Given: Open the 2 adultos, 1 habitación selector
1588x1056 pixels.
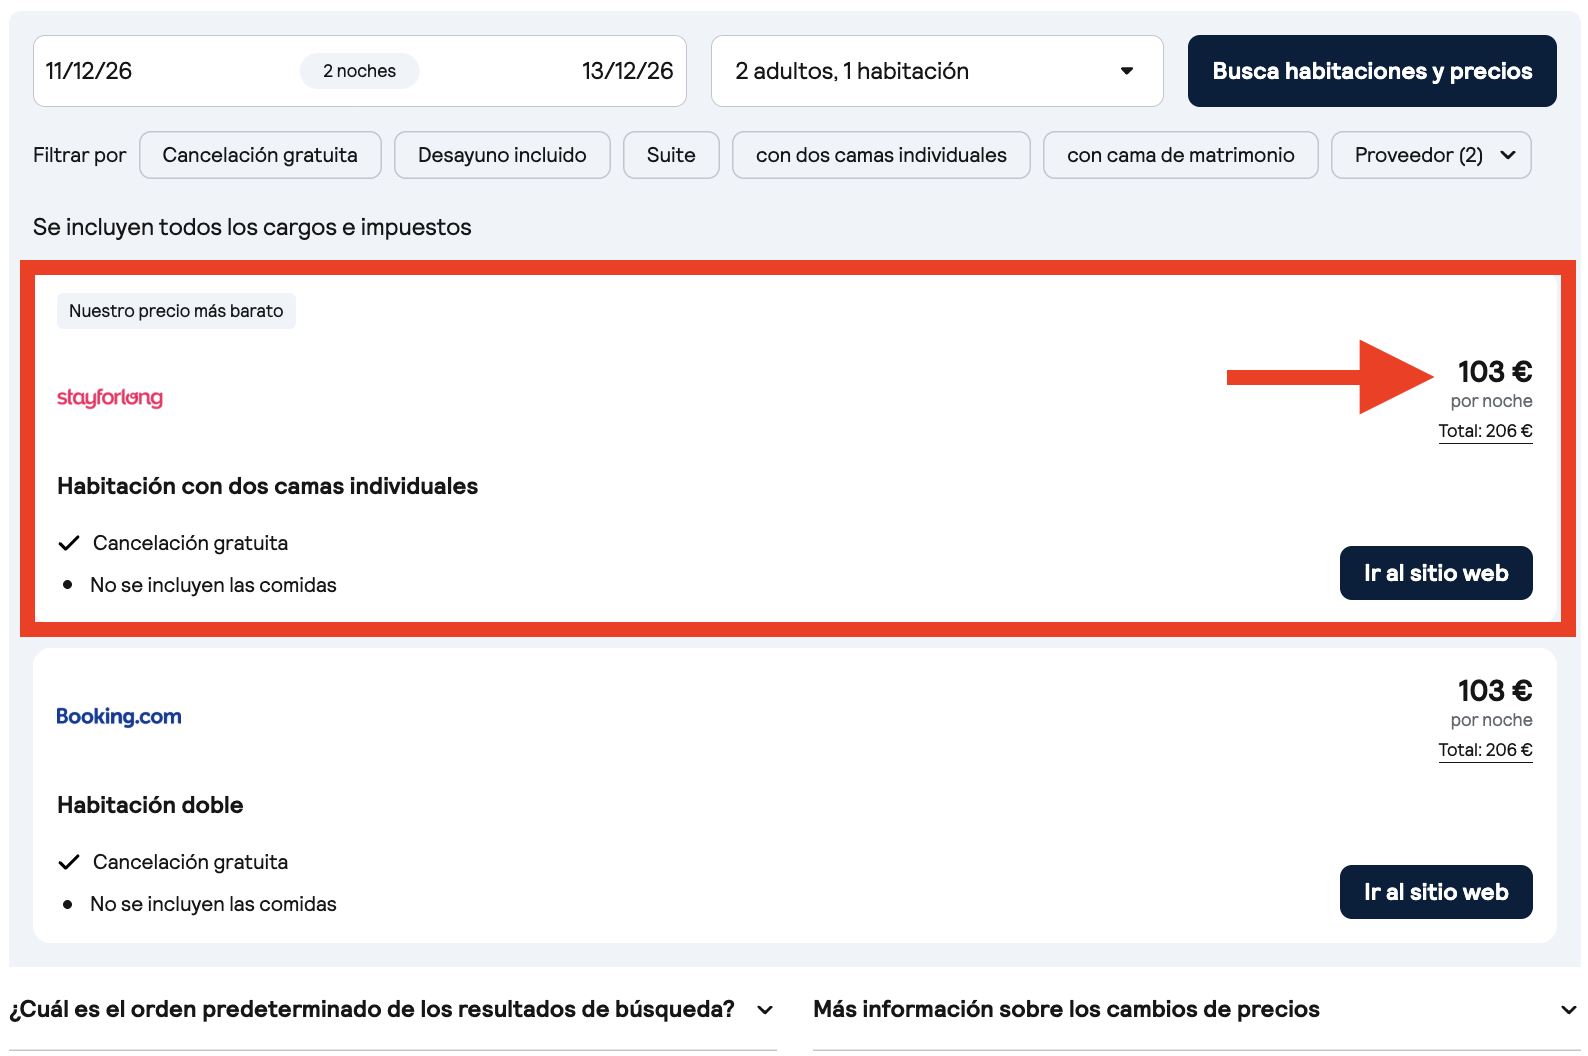Looking at the screenshot, I should click(x=937, y=71).
